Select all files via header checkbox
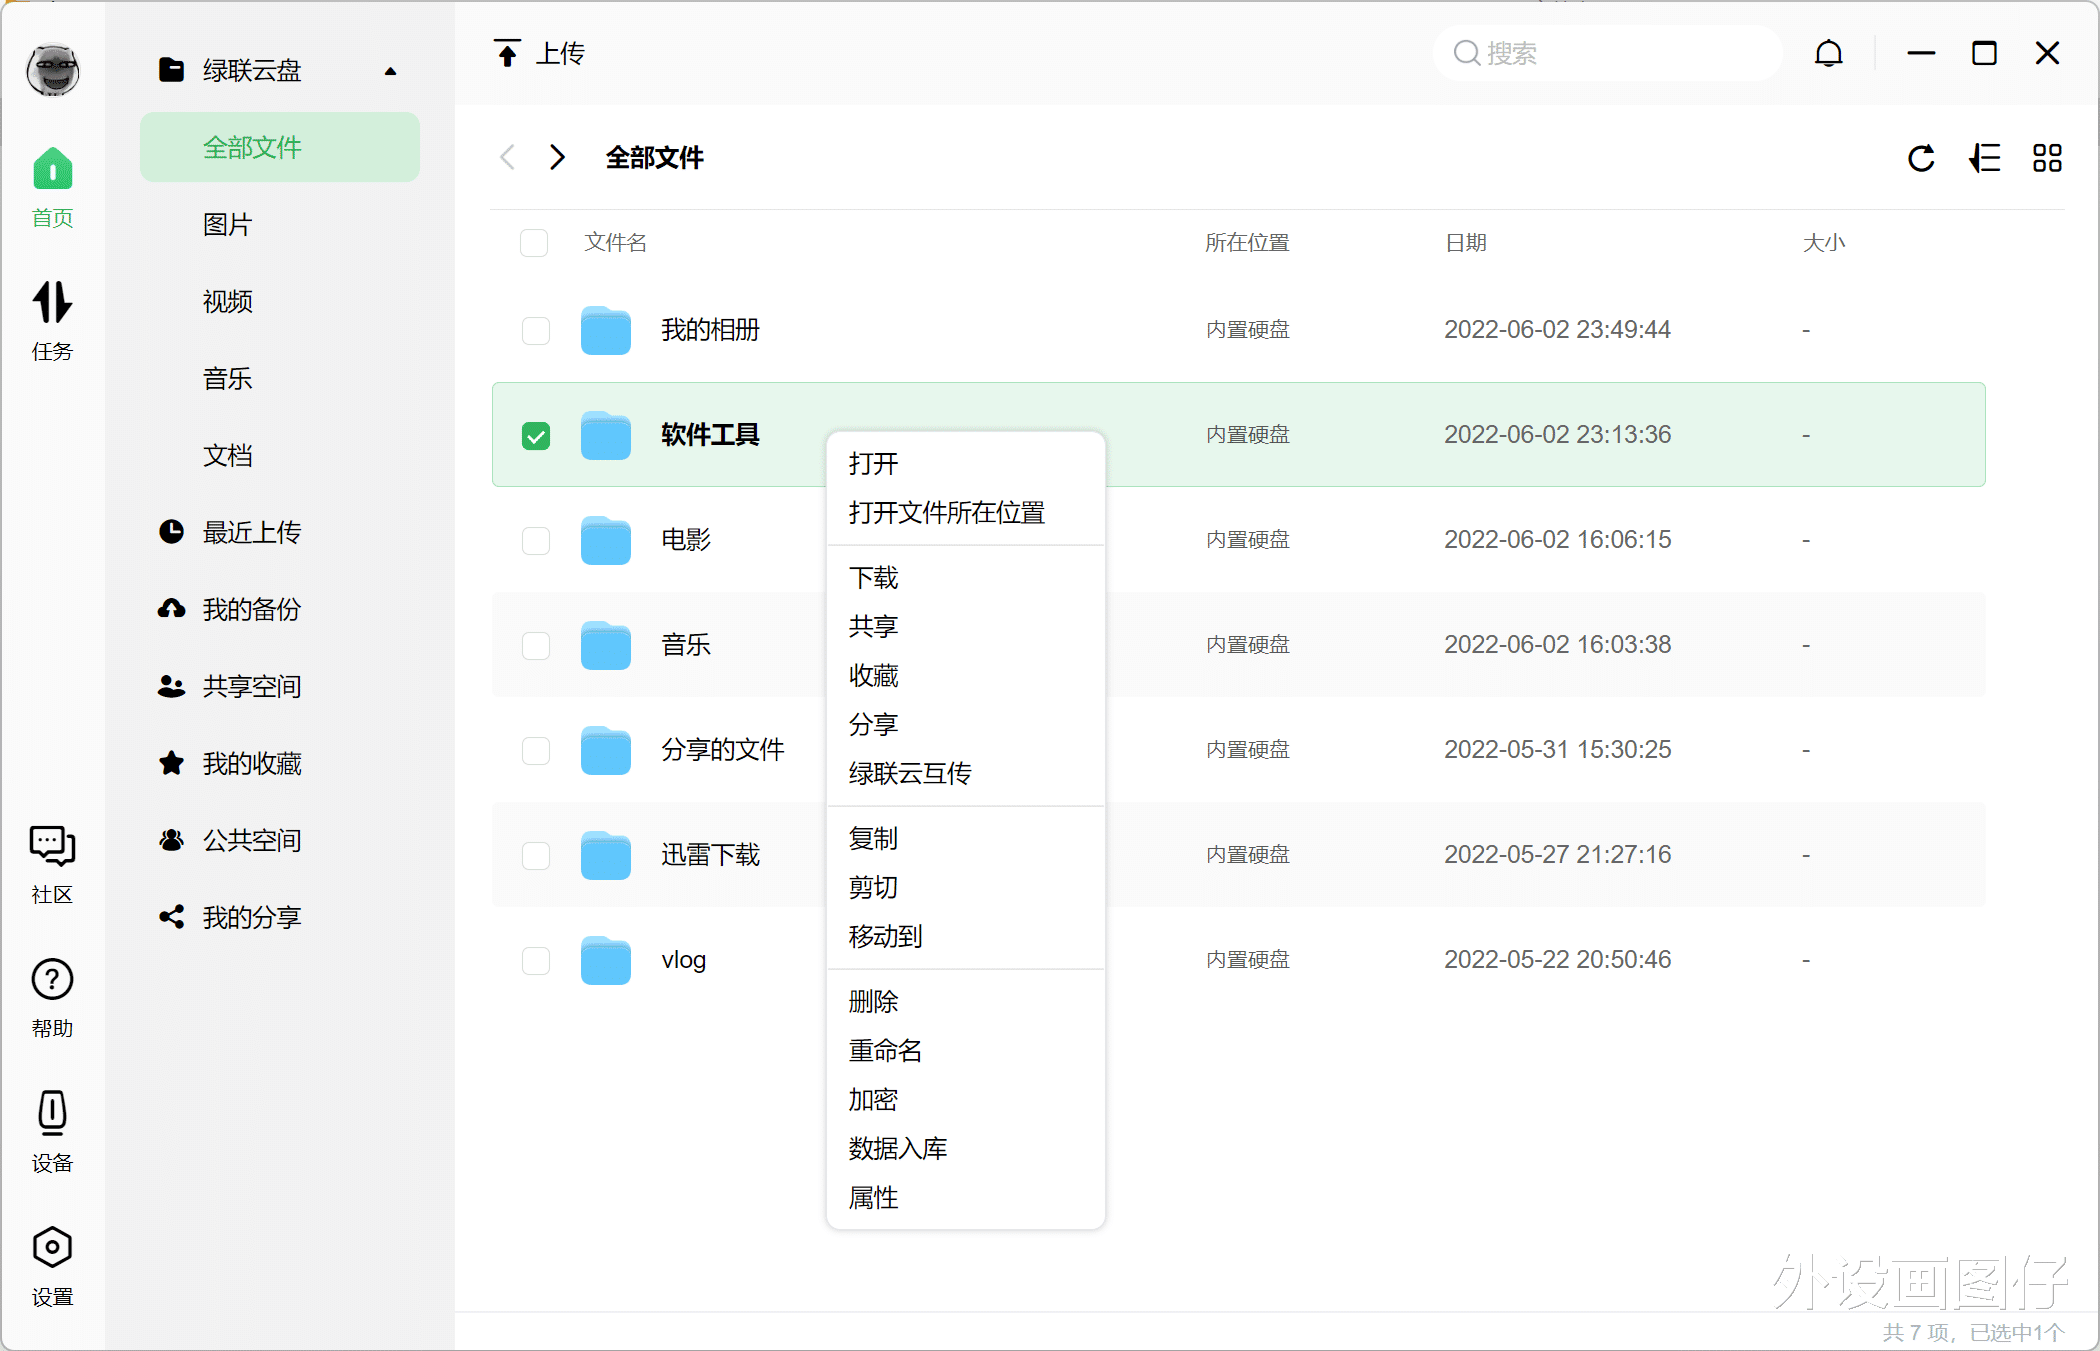The width and height of the screenshot is (2100, 1351). tap(534, 242)
